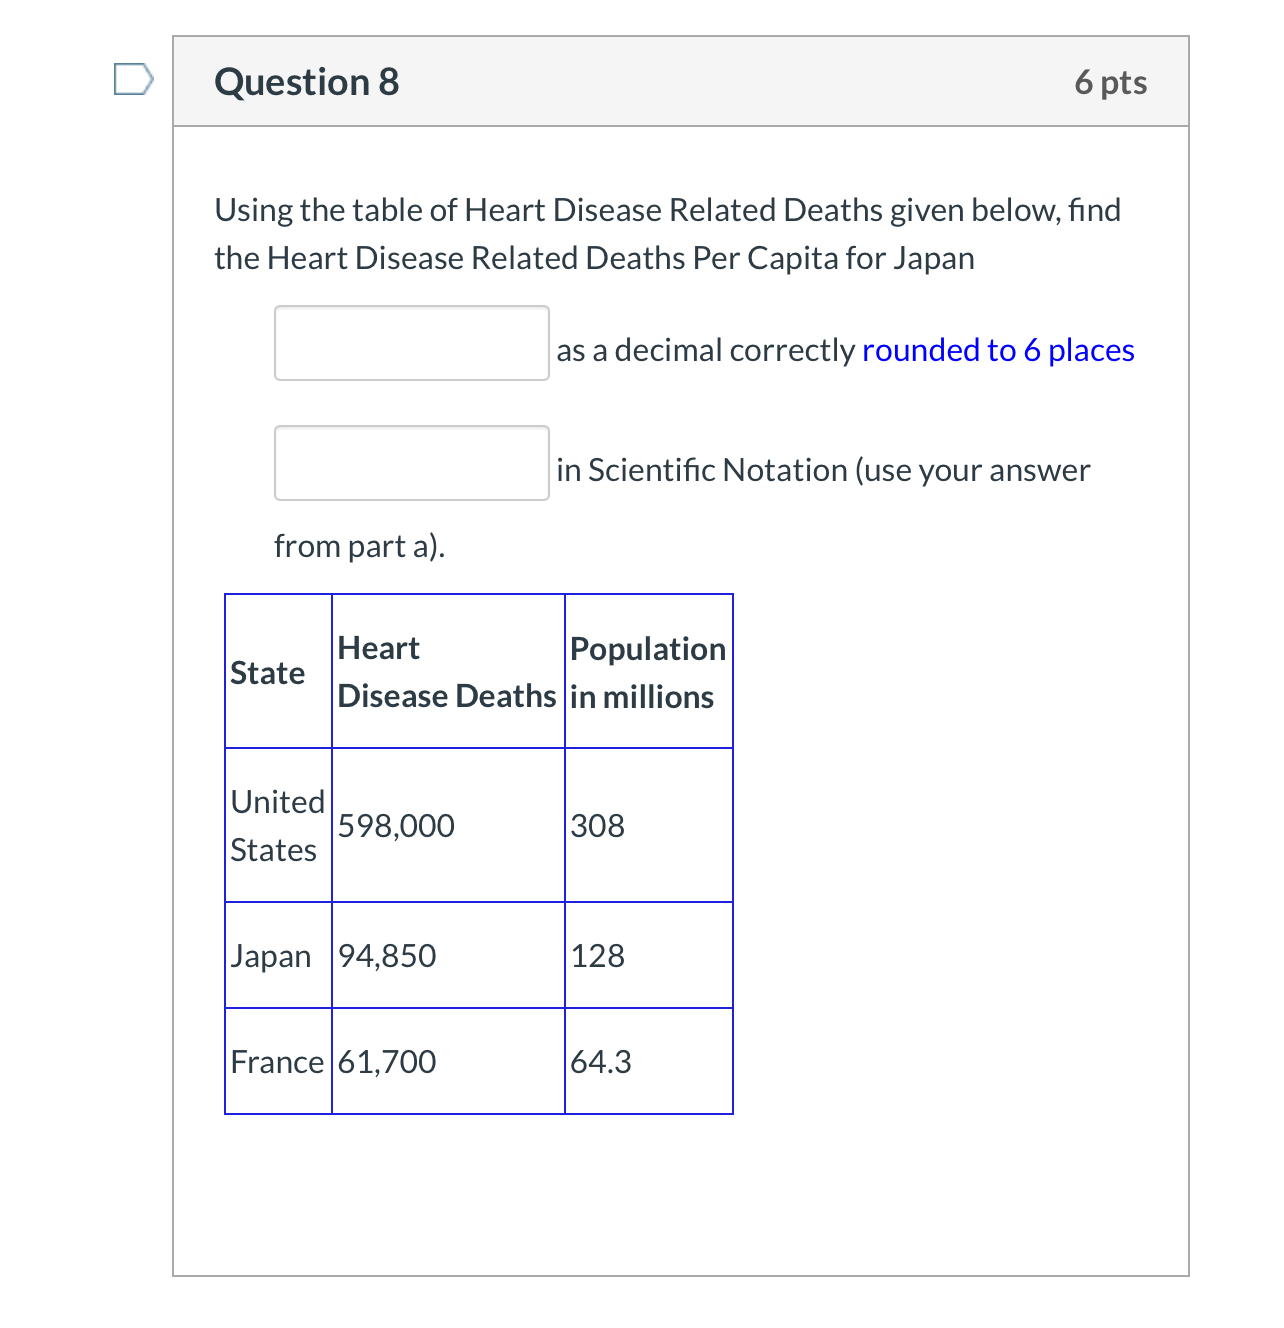
Task: Click Japan's 94,850 deaths value
Action: coord(387,956)
